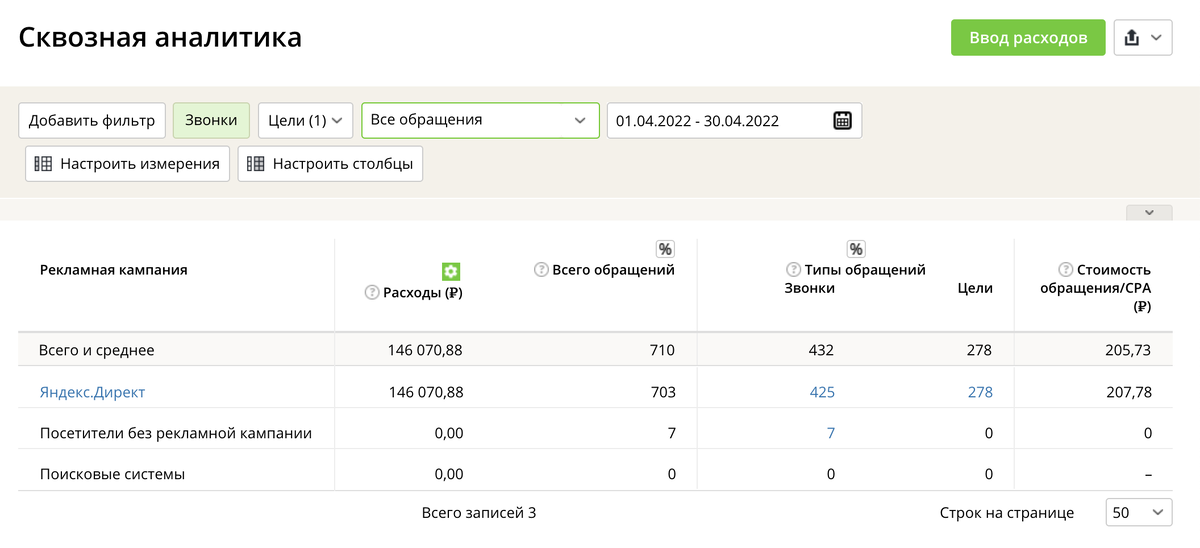Toggle percent icon above 'Типы обращений'
Image resolution: width=1200 pixels, height=548 pixels.
tap(856, 249)
